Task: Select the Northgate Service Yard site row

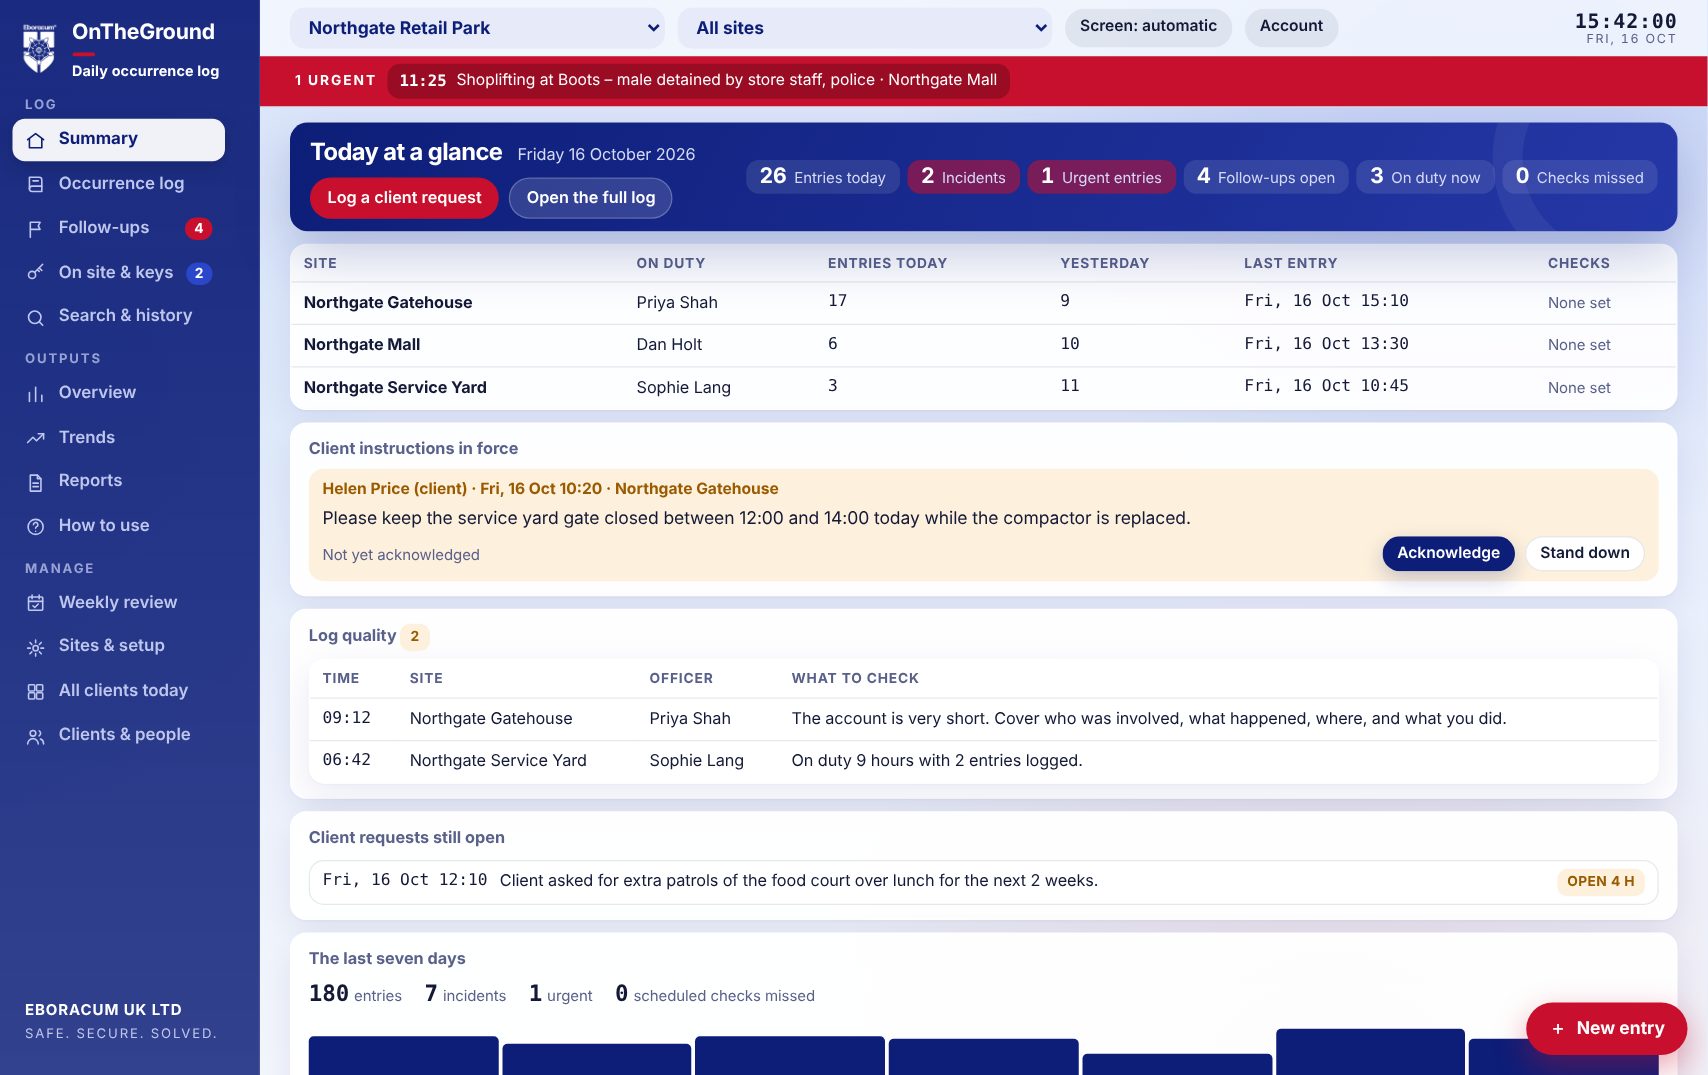Action: click(983, 388)
